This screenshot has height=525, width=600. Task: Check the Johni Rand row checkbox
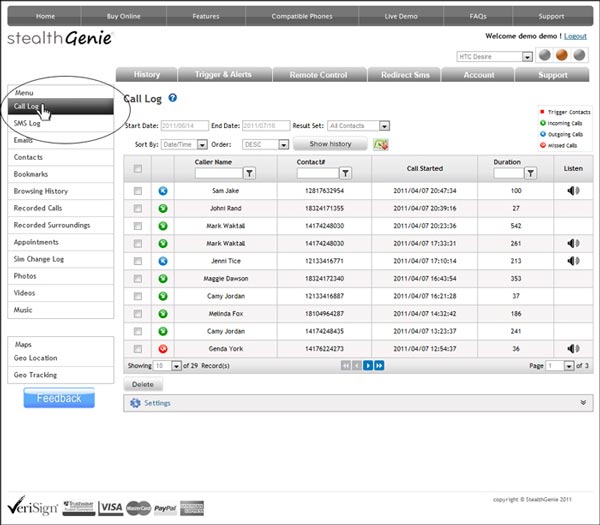[138, 209]
